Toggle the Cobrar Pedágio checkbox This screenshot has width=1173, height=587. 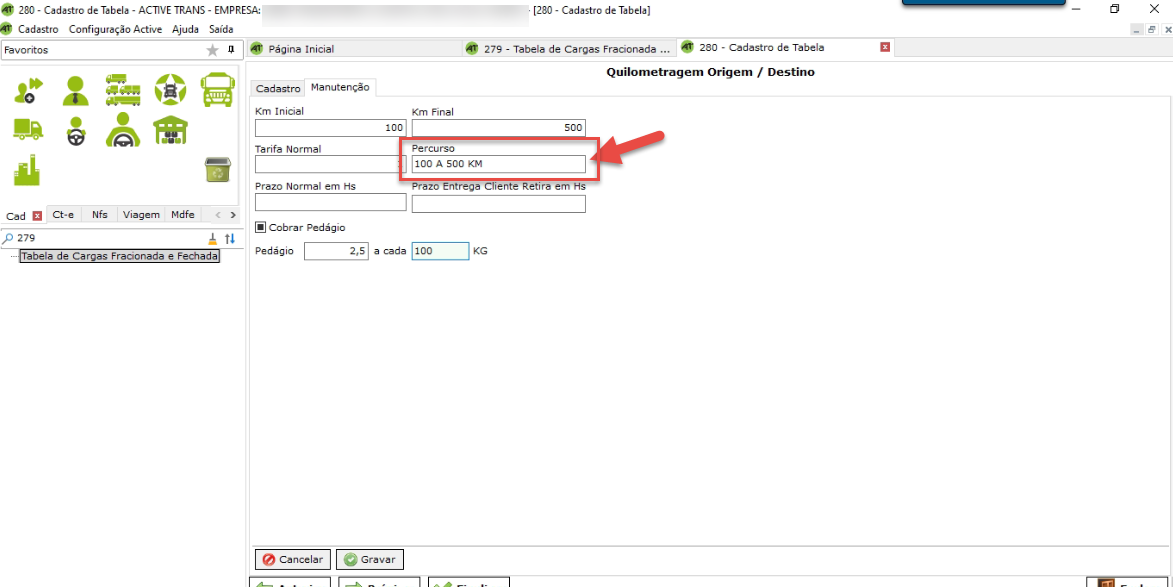[261, 227]
